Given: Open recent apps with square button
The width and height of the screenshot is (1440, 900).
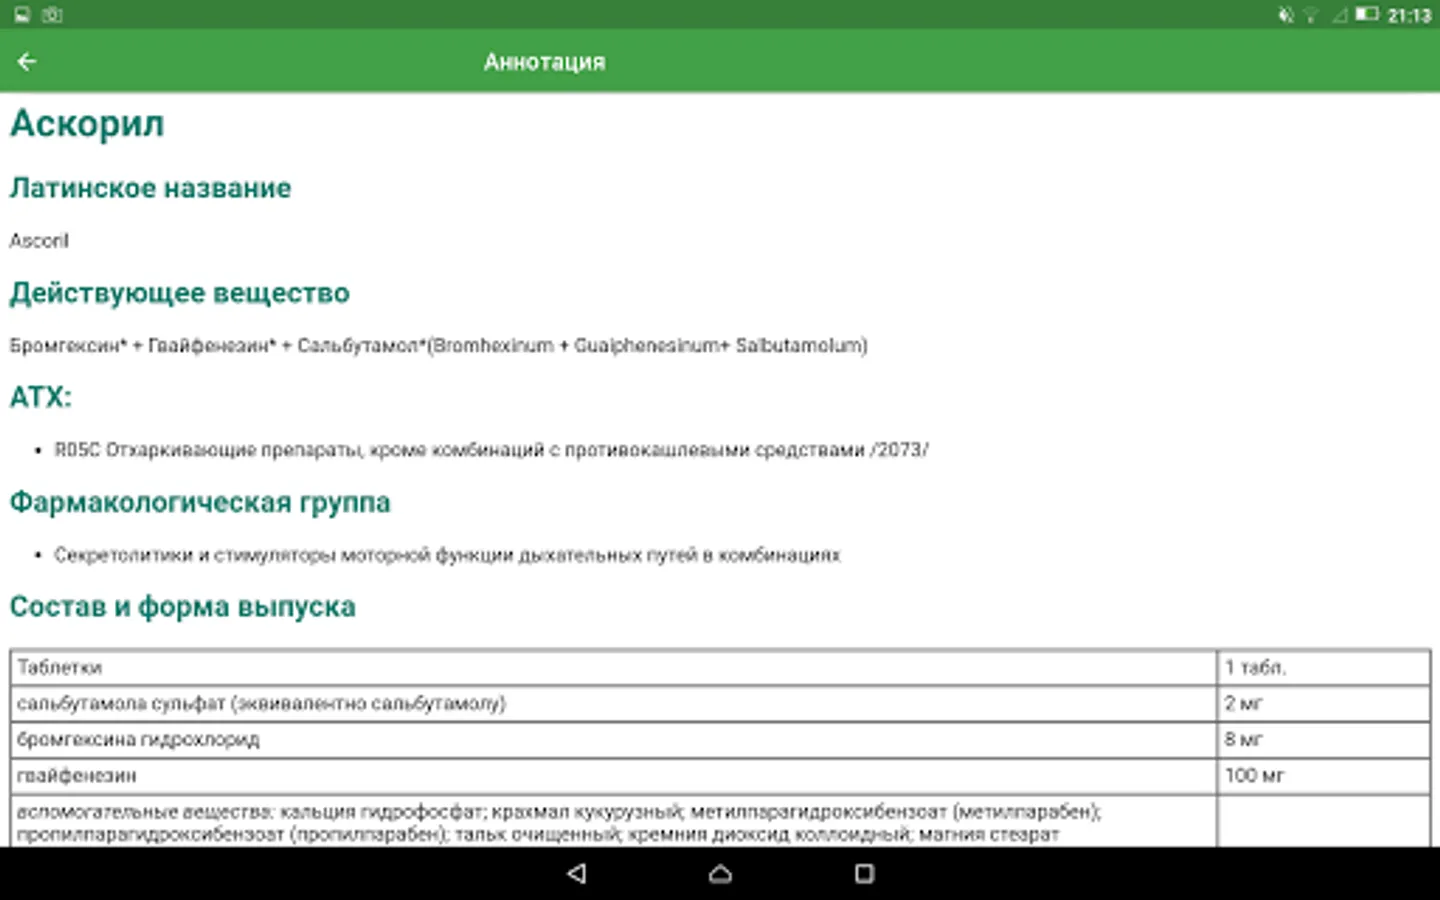Looking at the screenshot, I should coord(864,873).
